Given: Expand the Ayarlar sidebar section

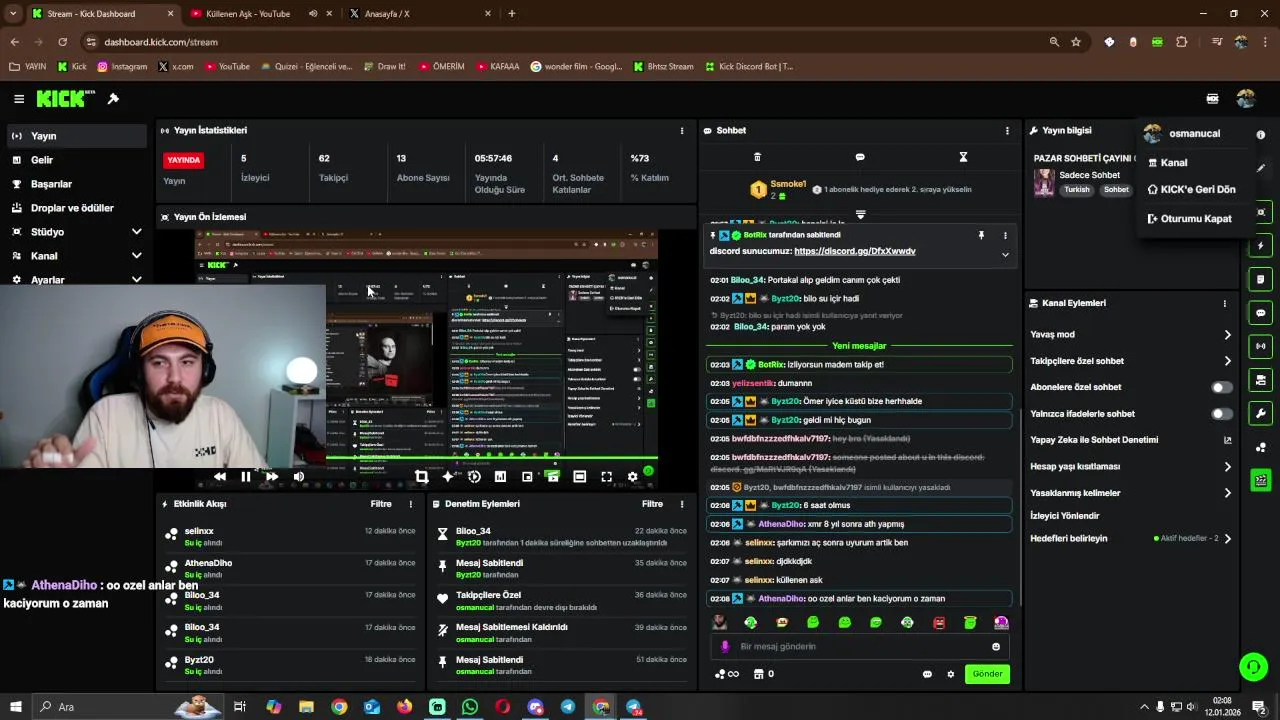Looking at the screenshot, I should tap(136, 280).
